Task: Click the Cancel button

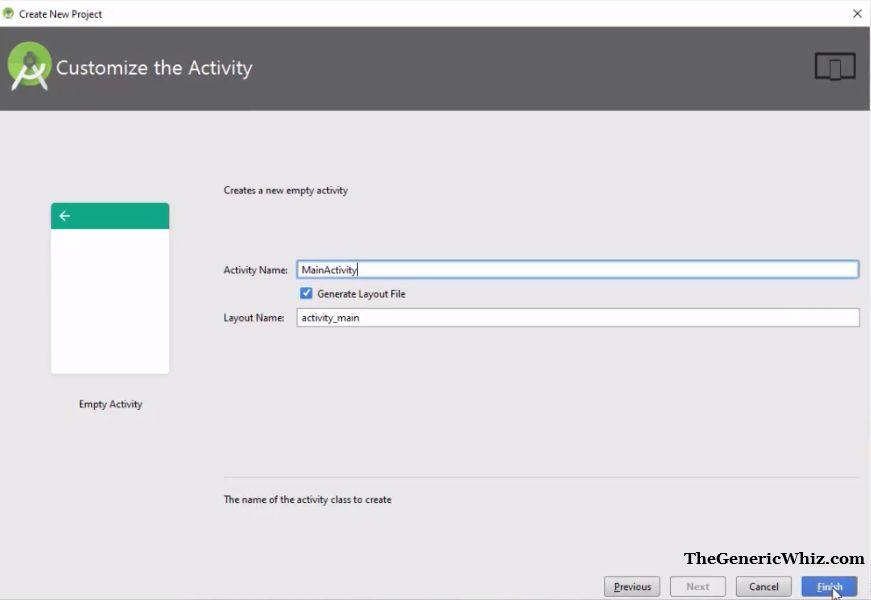Action: 763,587
